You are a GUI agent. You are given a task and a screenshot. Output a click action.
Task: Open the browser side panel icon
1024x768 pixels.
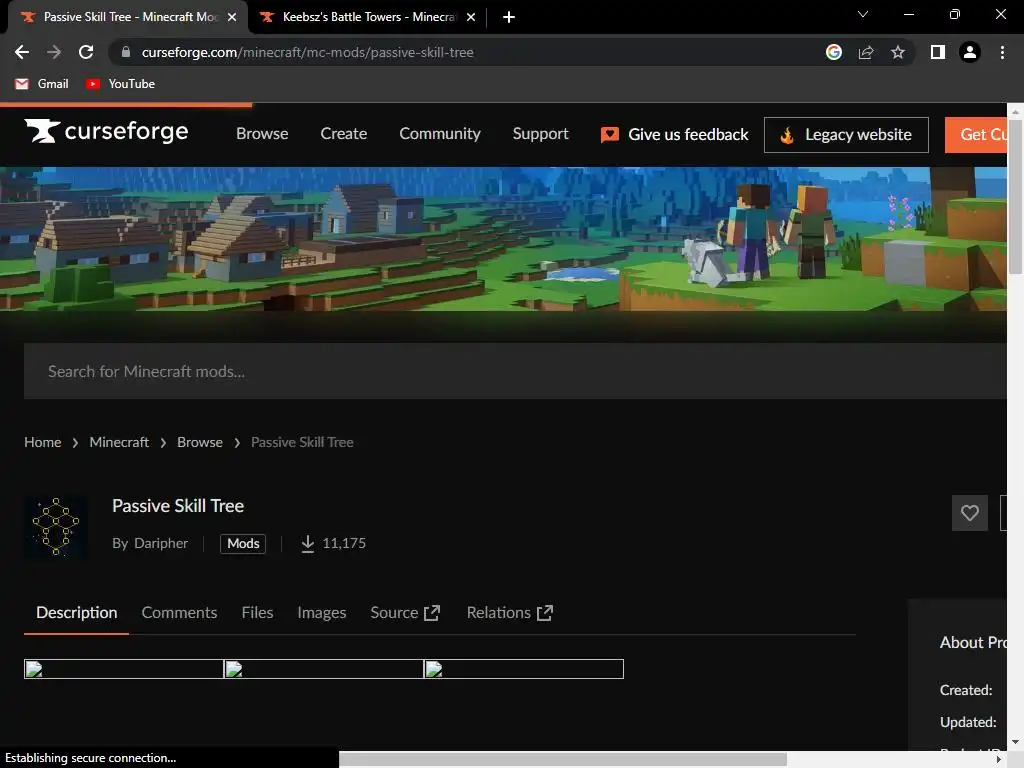[x=938, y=52]
